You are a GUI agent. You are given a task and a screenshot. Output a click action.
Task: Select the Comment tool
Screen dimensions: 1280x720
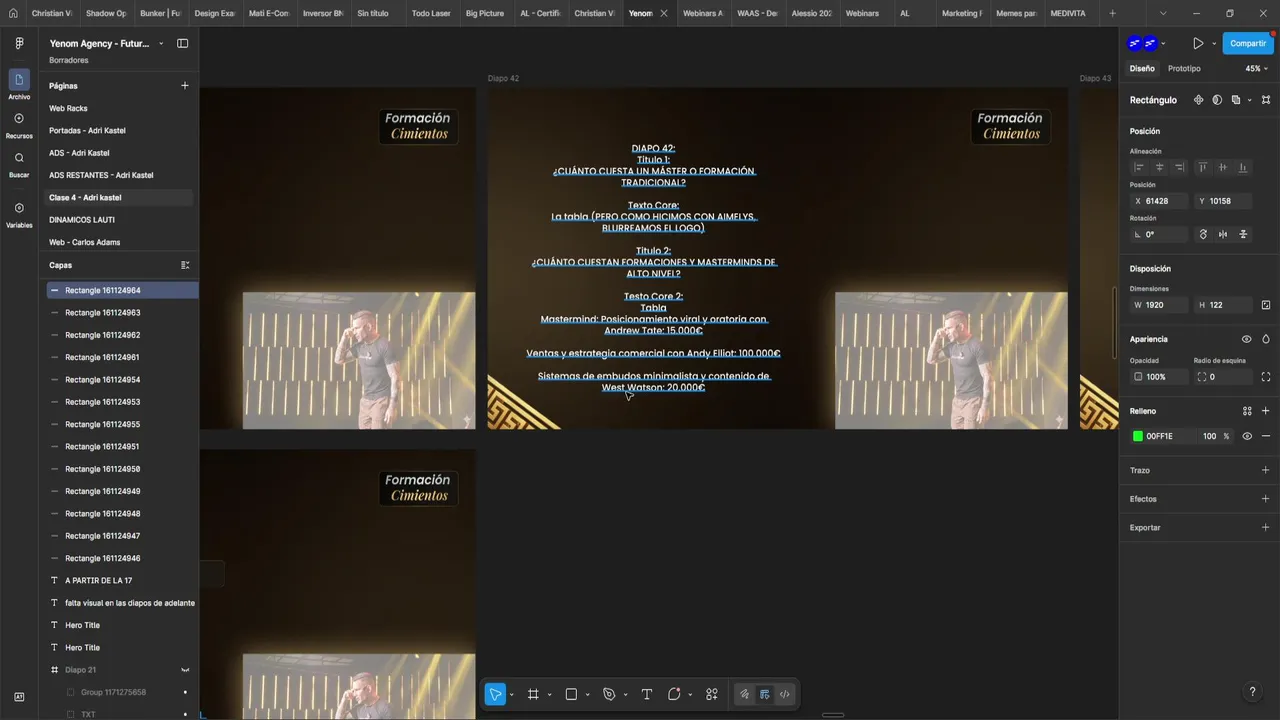coord(674,694)
